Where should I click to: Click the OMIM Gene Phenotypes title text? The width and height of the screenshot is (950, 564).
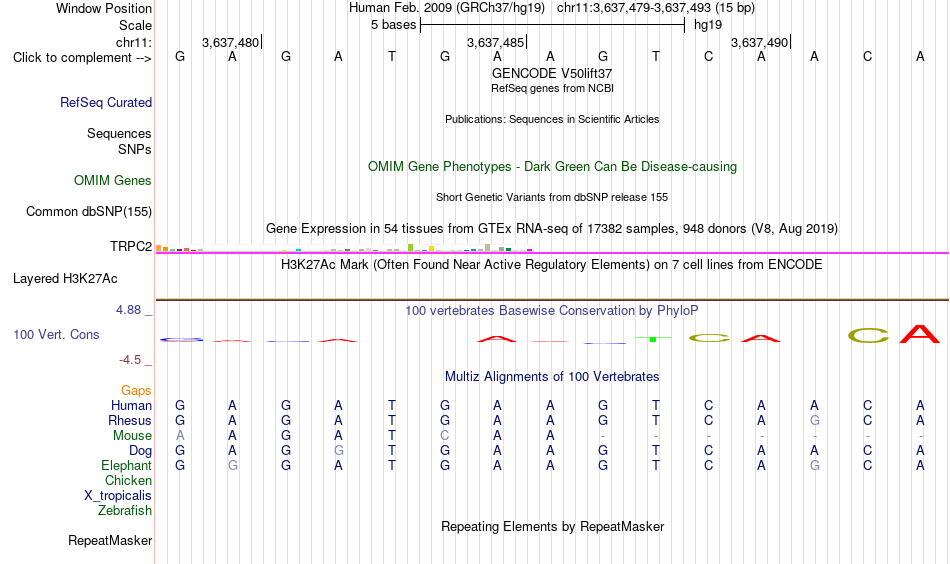coord(552,167)
